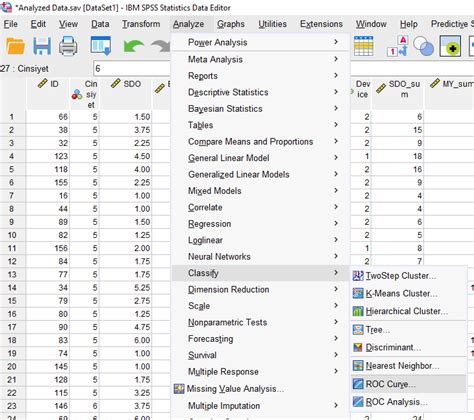The image size is (474, 420).
Task: Select row header number 20
Action: tap(12, 366)
